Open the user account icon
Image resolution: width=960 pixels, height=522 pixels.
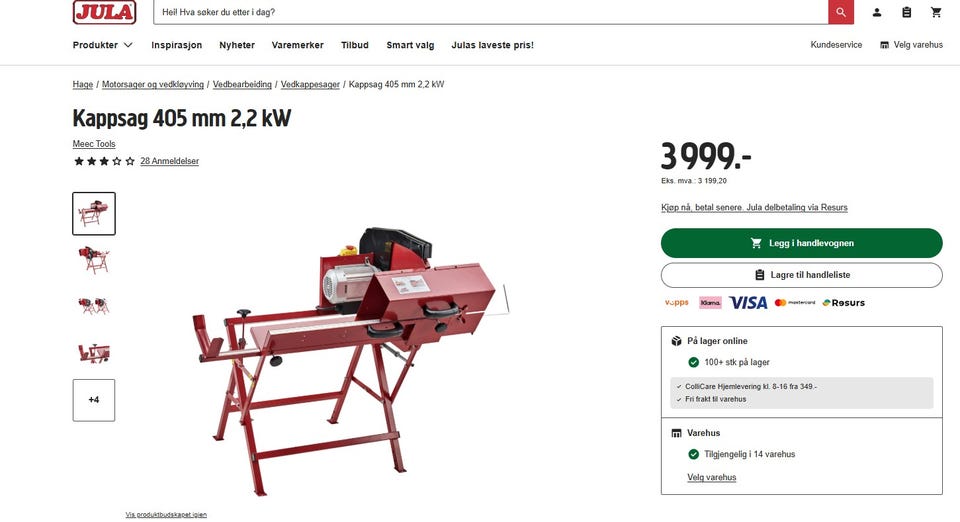tap(877, 12)
